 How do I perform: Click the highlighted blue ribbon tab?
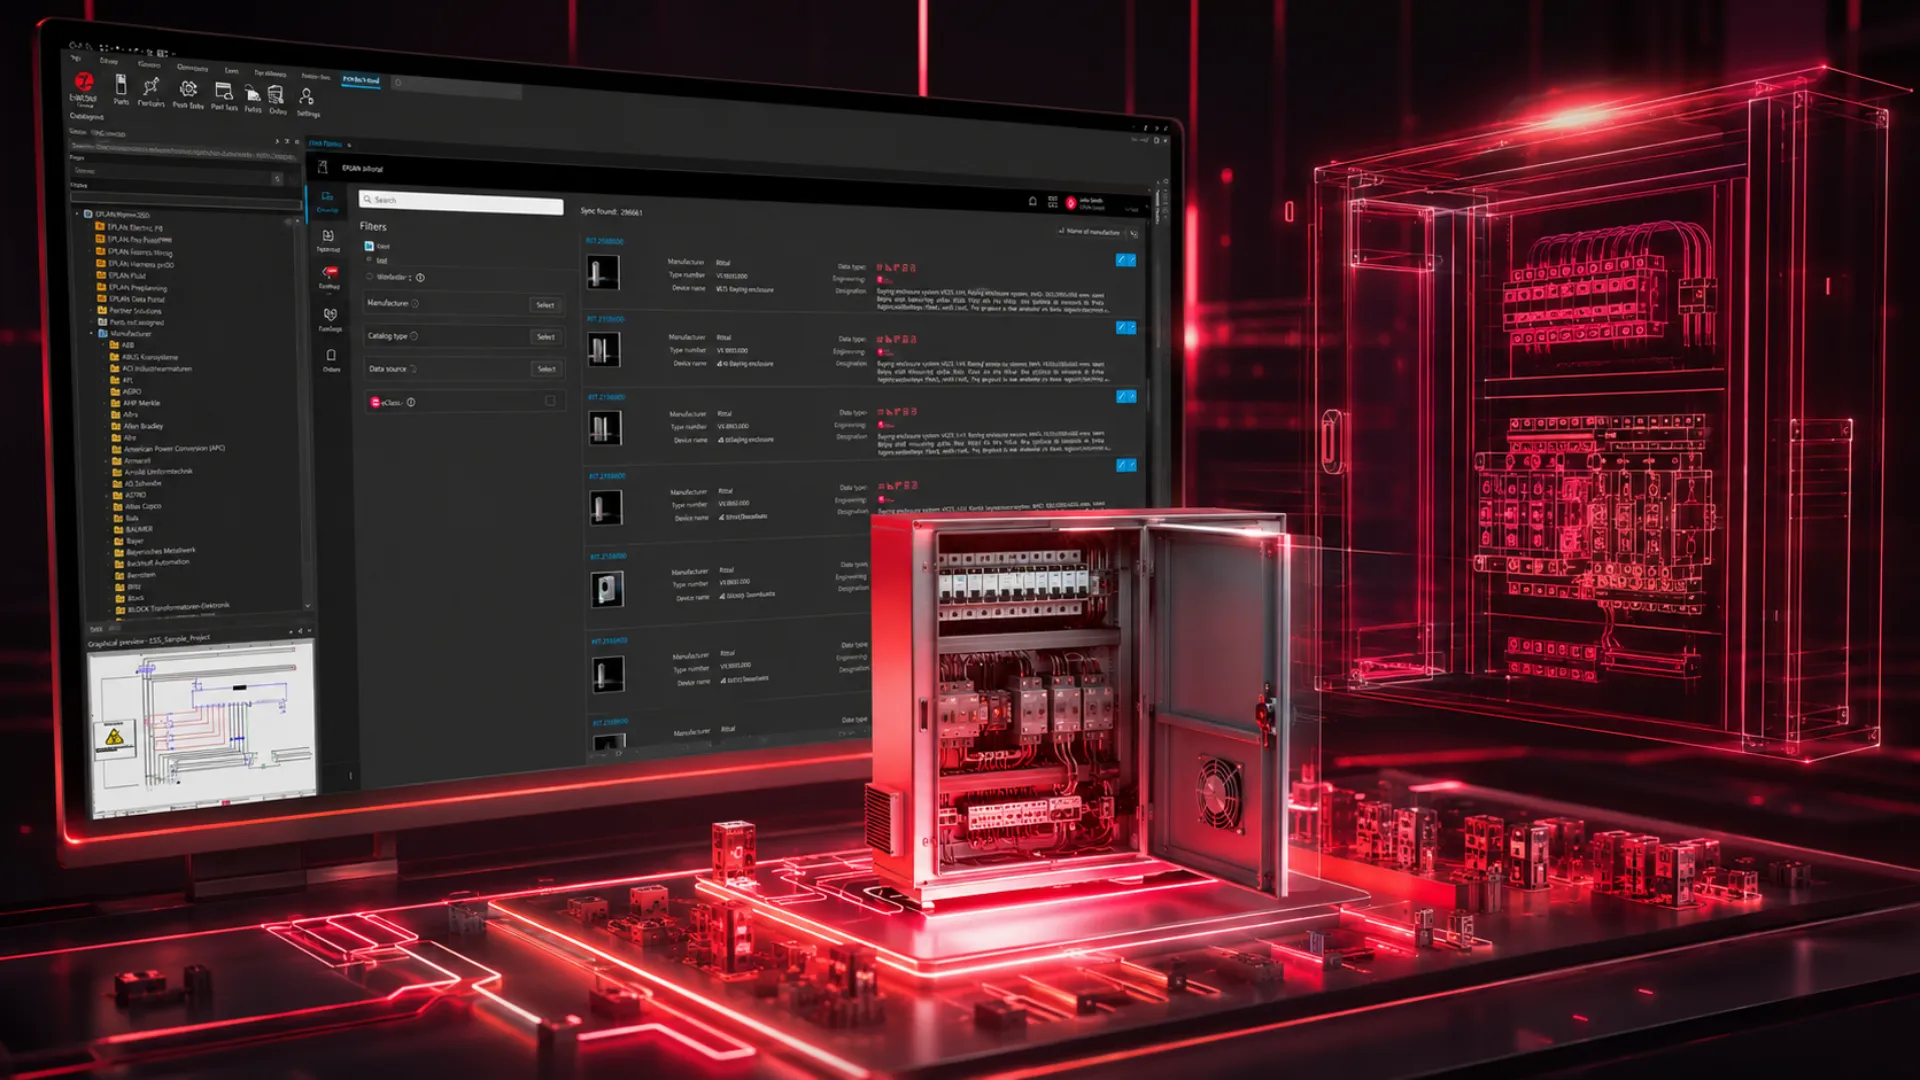tap(361, 79)
